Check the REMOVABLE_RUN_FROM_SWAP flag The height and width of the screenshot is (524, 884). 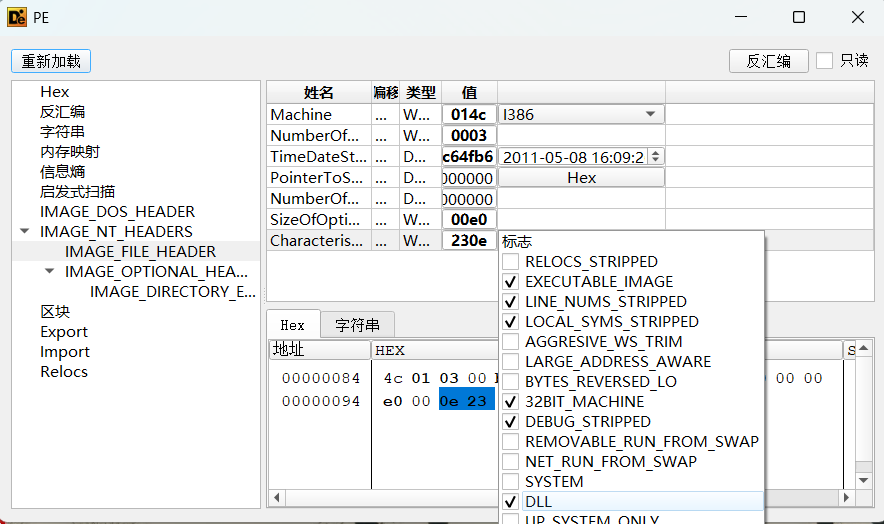point(511,442)
